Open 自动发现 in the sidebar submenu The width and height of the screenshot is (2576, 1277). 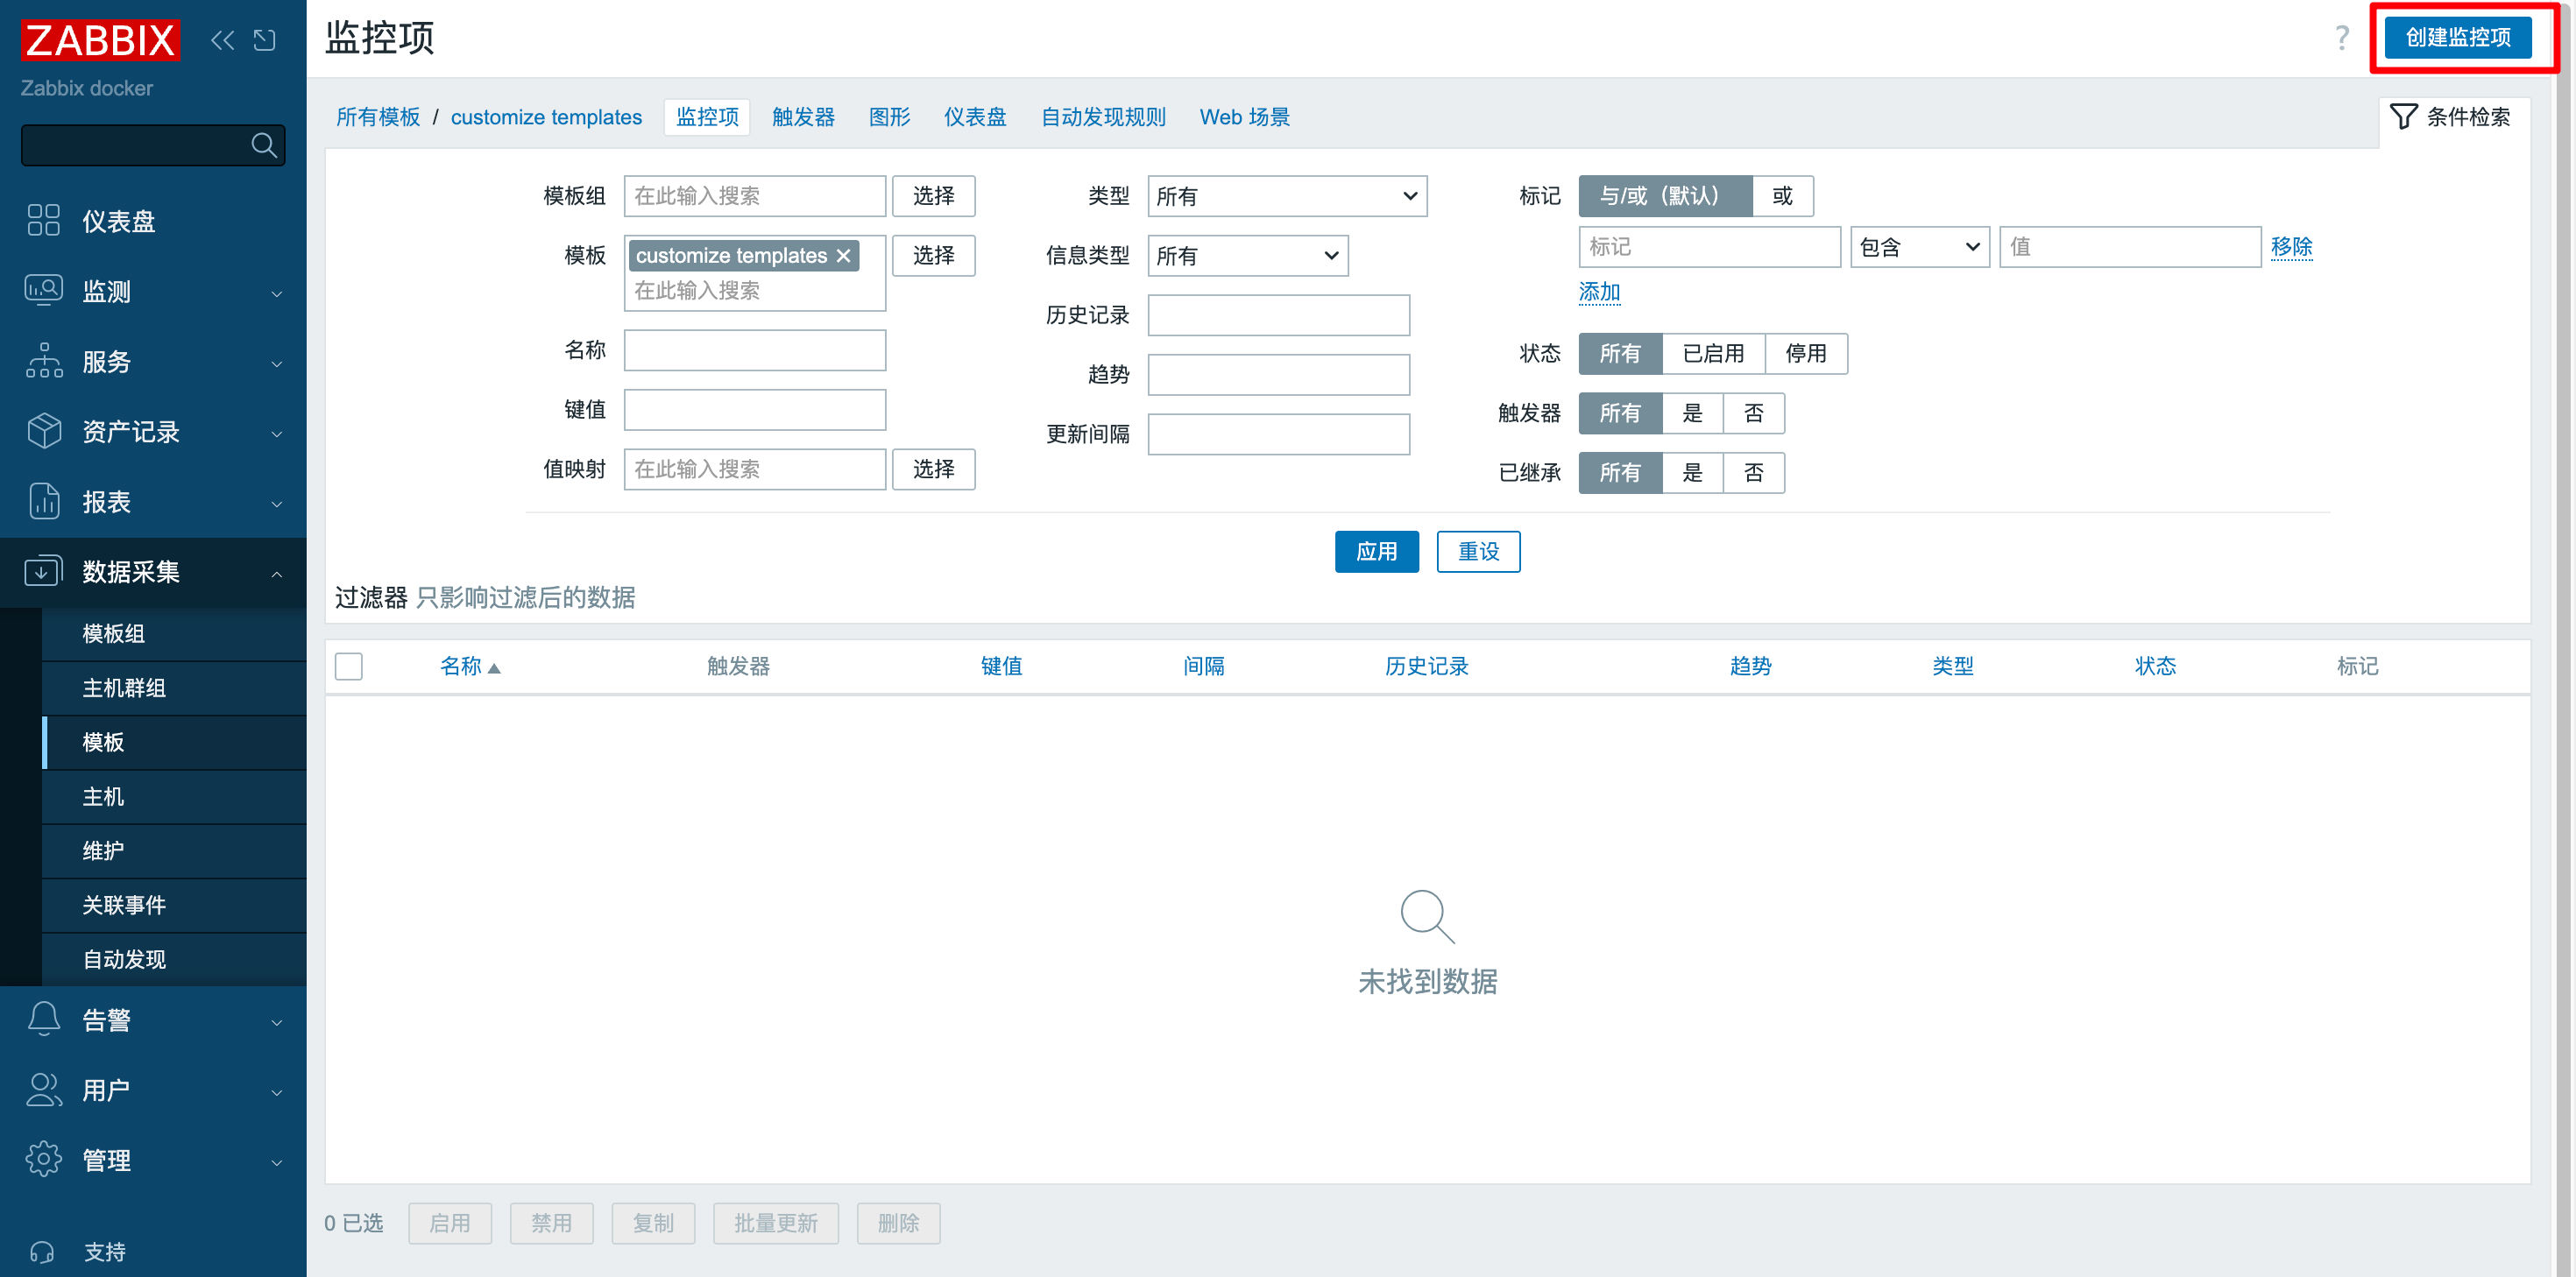[x=174, y=960]
